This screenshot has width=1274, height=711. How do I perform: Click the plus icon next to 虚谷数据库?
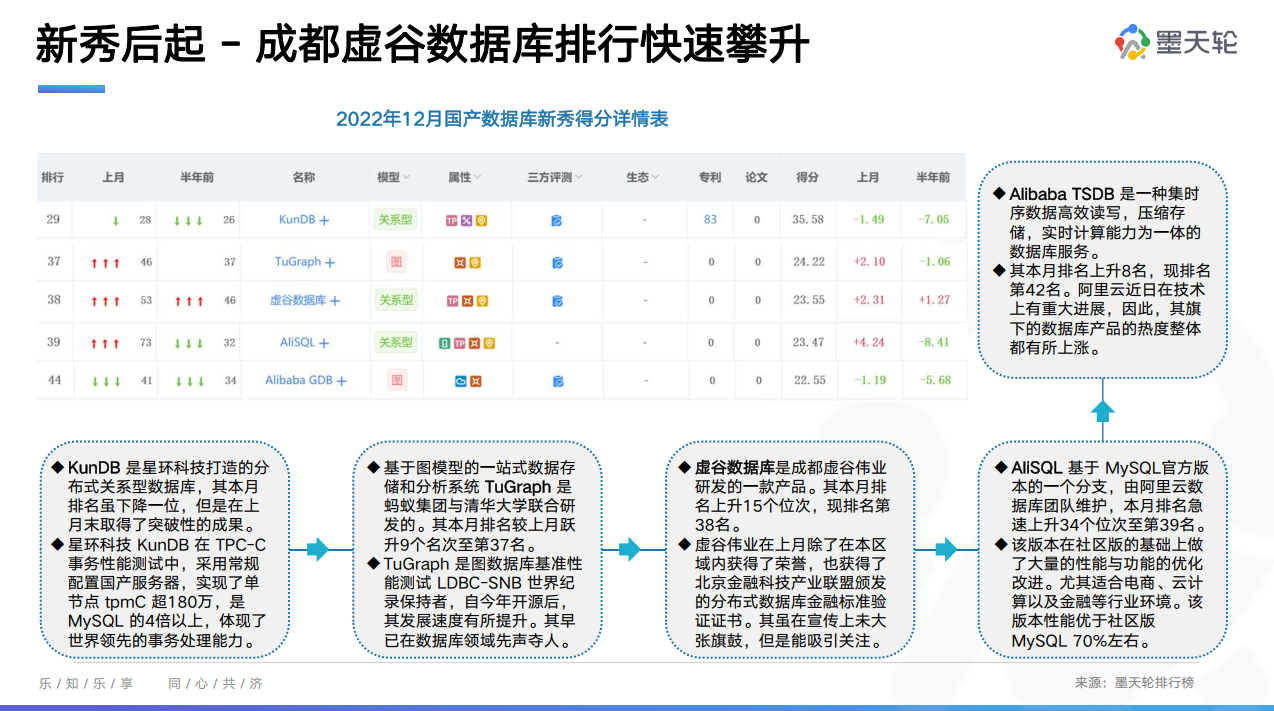click(335, 301)
